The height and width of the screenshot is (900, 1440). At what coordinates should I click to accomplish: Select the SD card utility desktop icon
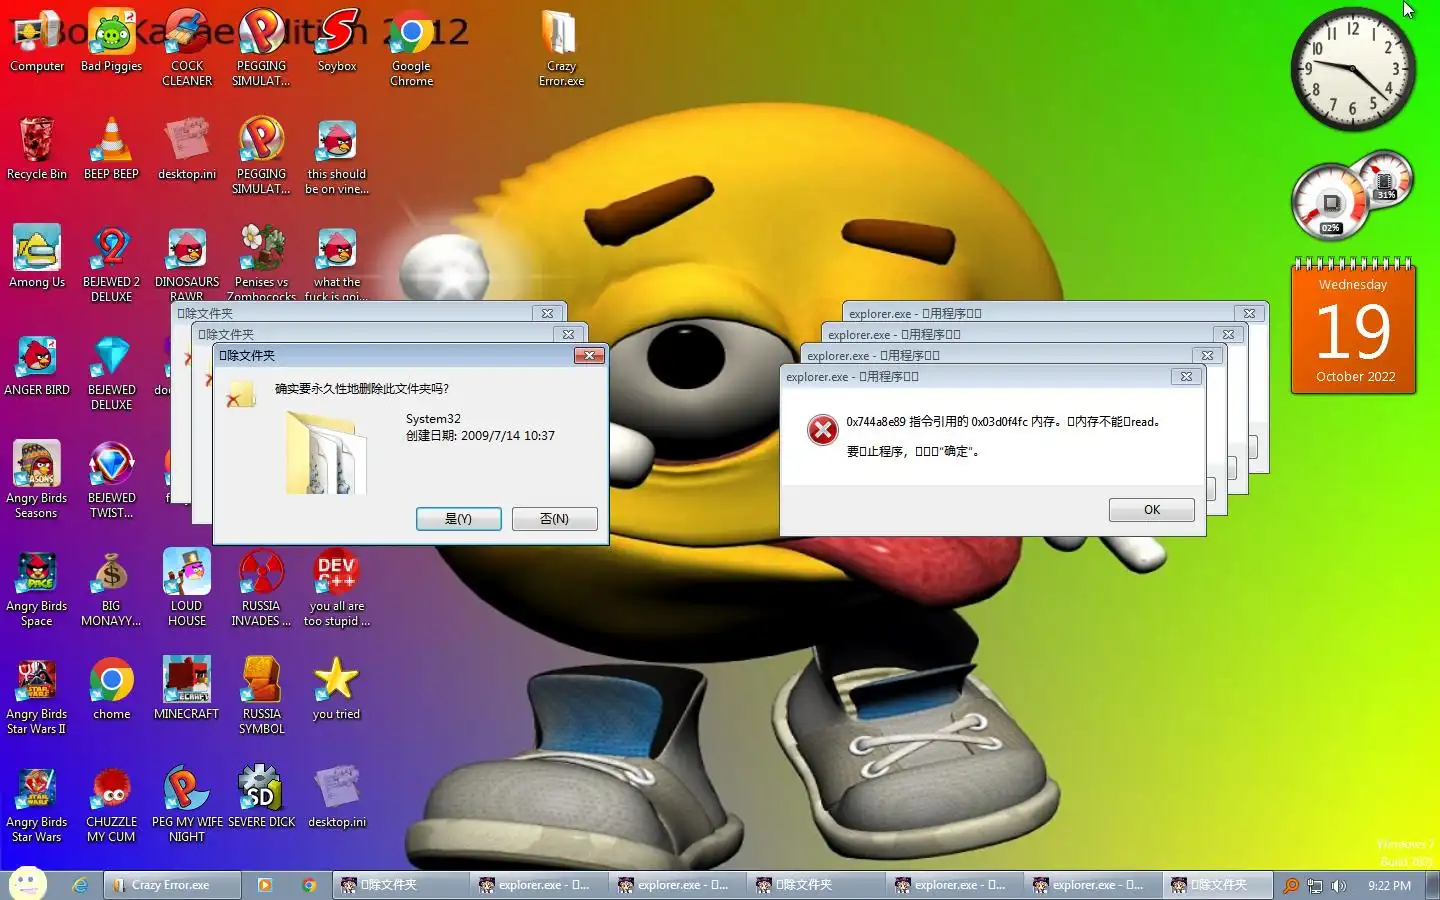pos(261,798)
